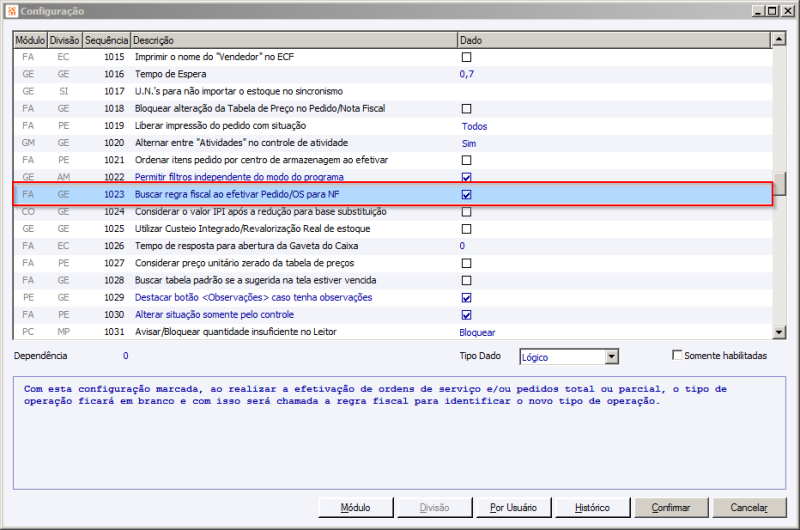The height and width of the screenshot is (530, 800).
Task: Click the Configuração window title icon
Action: [x=12, y=11]
